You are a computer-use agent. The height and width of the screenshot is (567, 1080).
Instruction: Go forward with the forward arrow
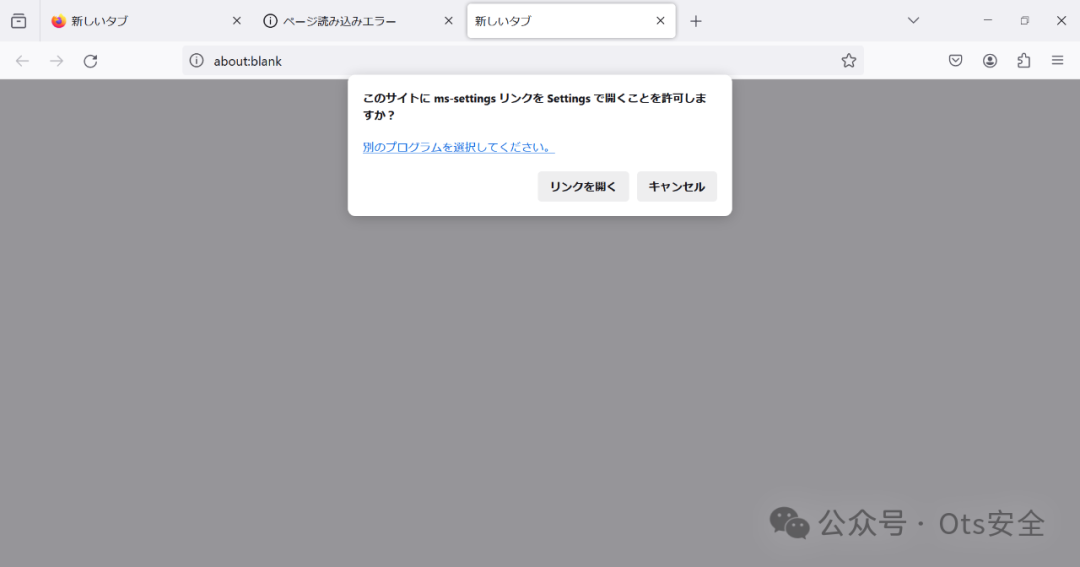pyautogui.click(x=56, y=61)
